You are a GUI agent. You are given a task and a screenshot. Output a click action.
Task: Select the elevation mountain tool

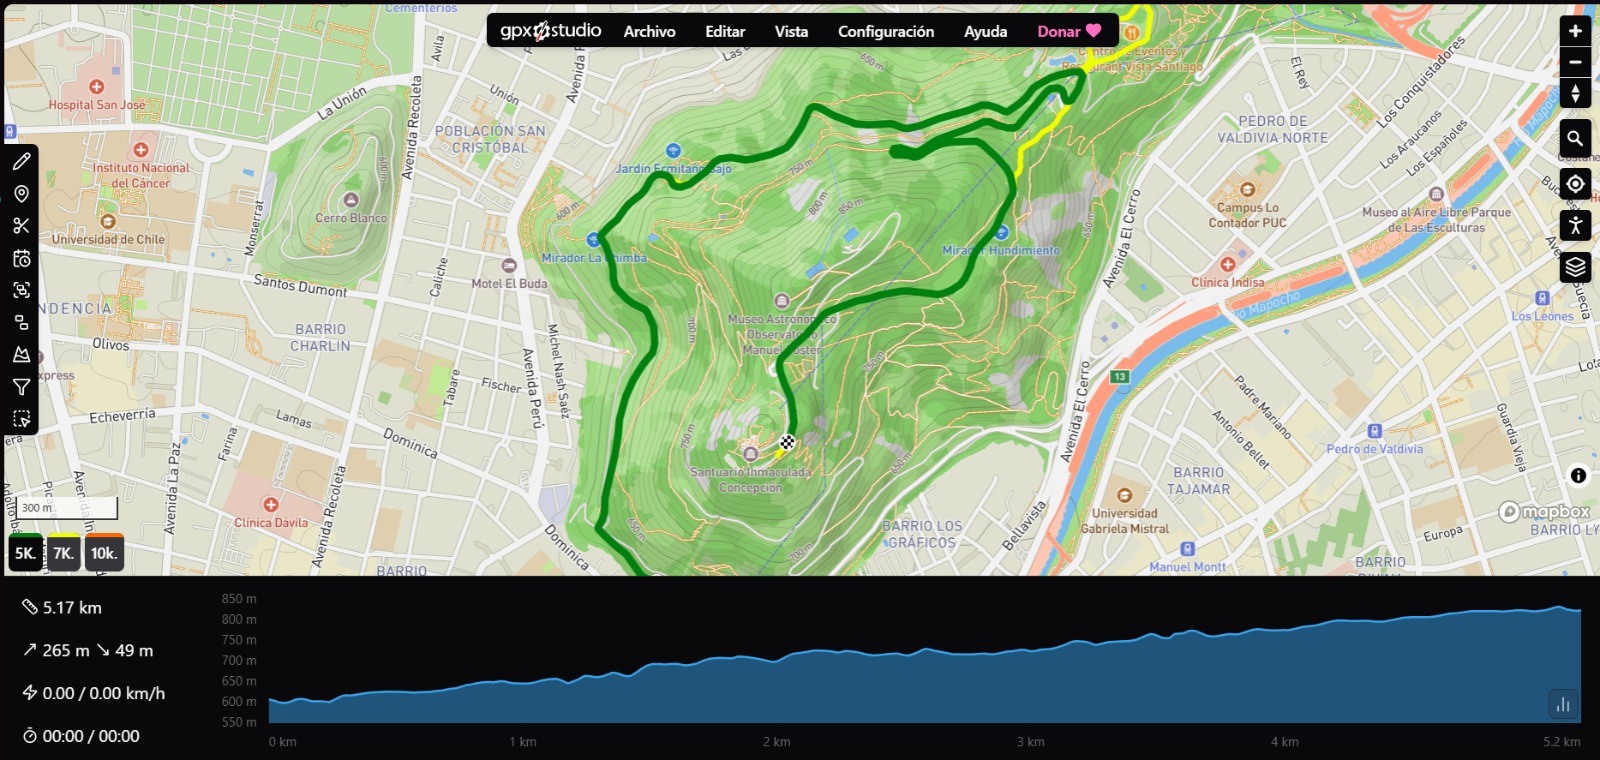[x=21, y=354]
